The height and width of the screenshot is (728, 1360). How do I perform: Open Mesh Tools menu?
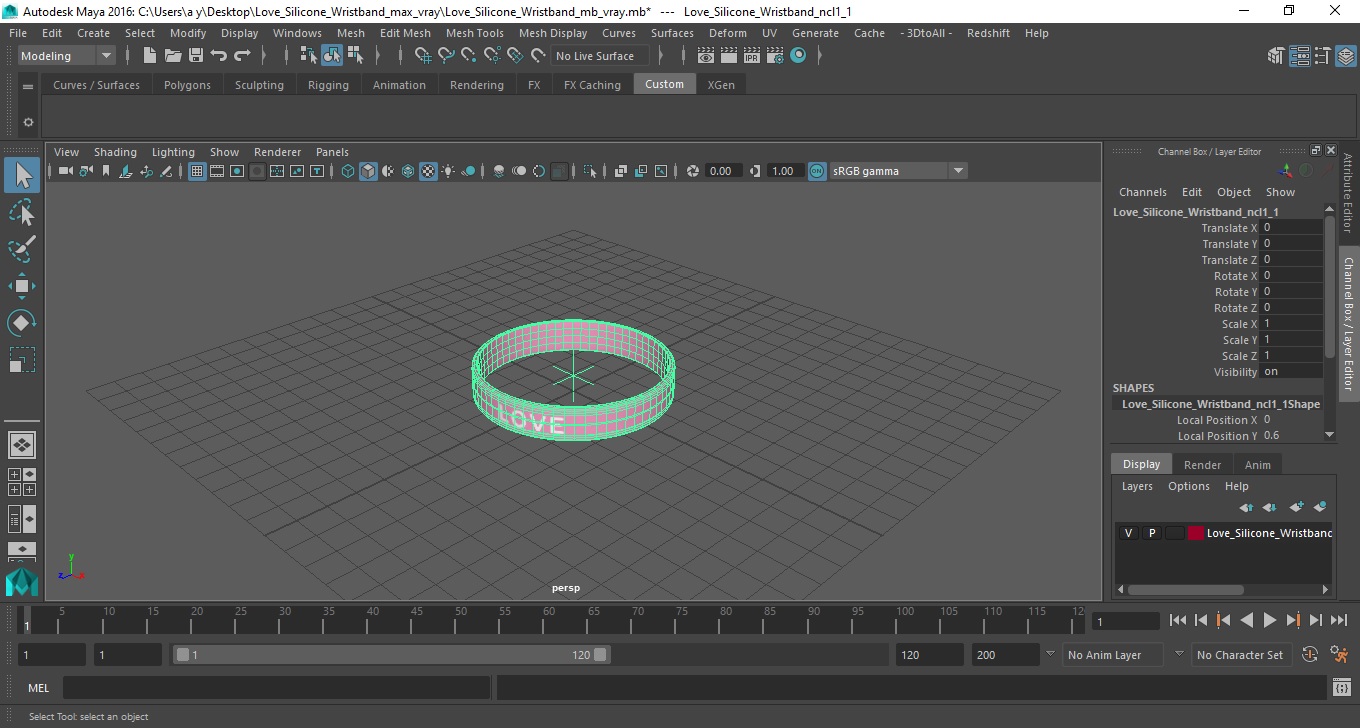point(474,33)
